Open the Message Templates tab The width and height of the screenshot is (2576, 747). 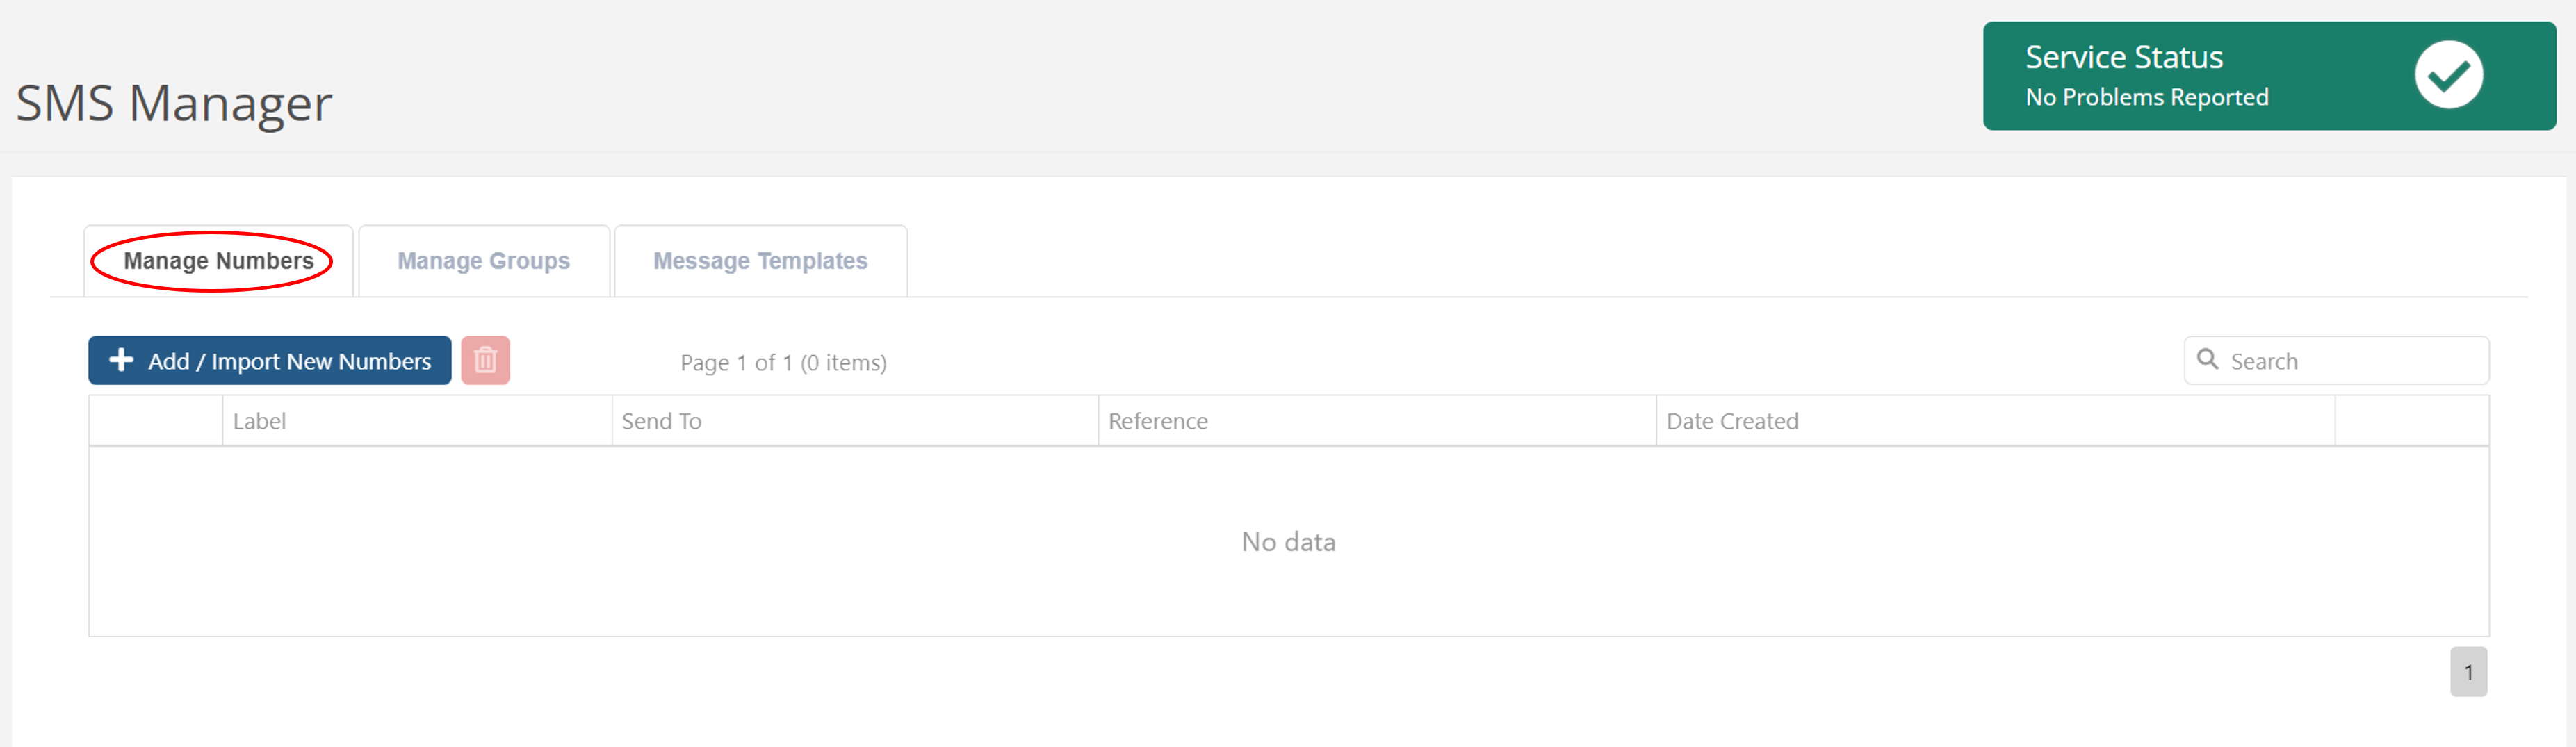(760, 260)
